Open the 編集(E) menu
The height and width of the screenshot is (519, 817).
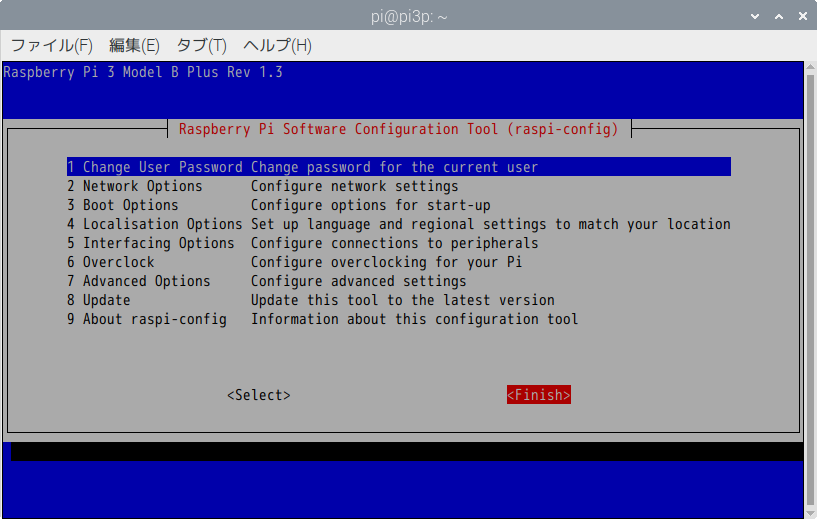(x=134, y=46)
